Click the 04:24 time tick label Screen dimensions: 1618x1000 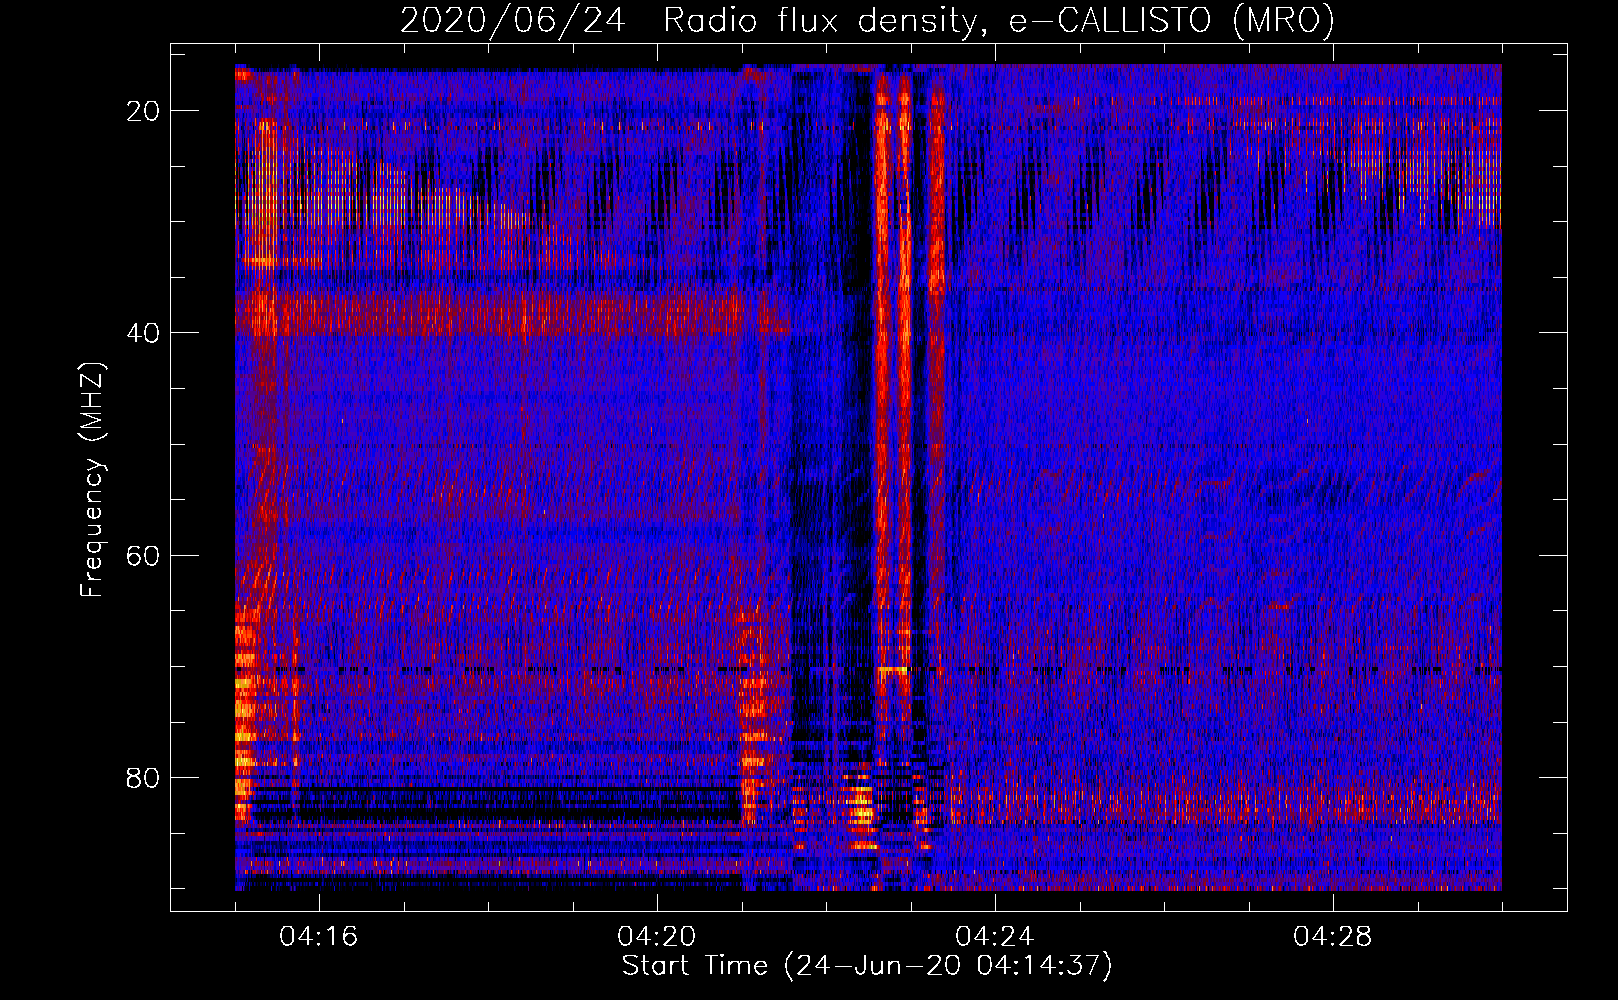click(x=995, y=937)
